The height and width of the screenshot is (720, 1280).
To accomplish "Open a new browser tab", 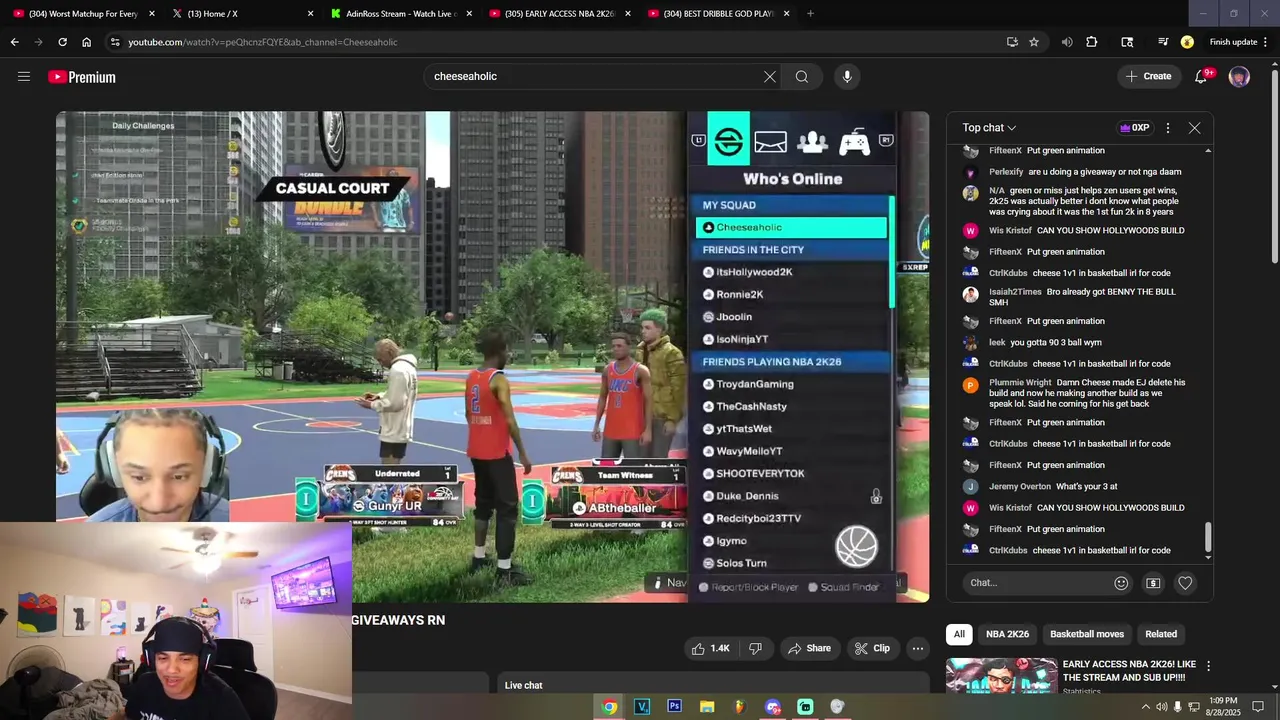I will (x=810, y=14).
